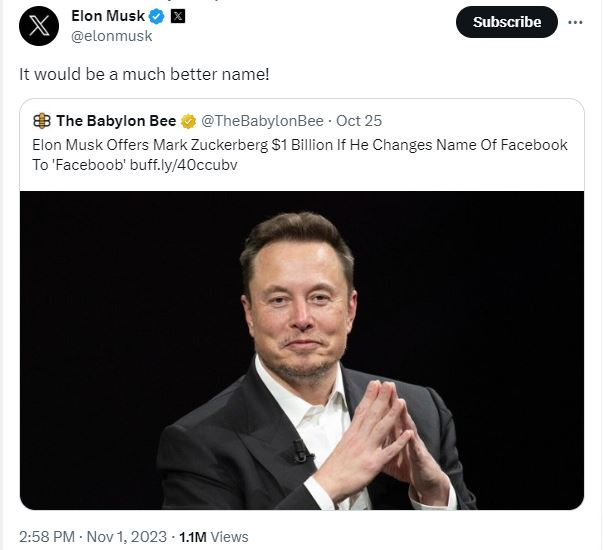Open the Oct 25 quoted post date
Screen dimensions: 603x550
click(359, 121)
